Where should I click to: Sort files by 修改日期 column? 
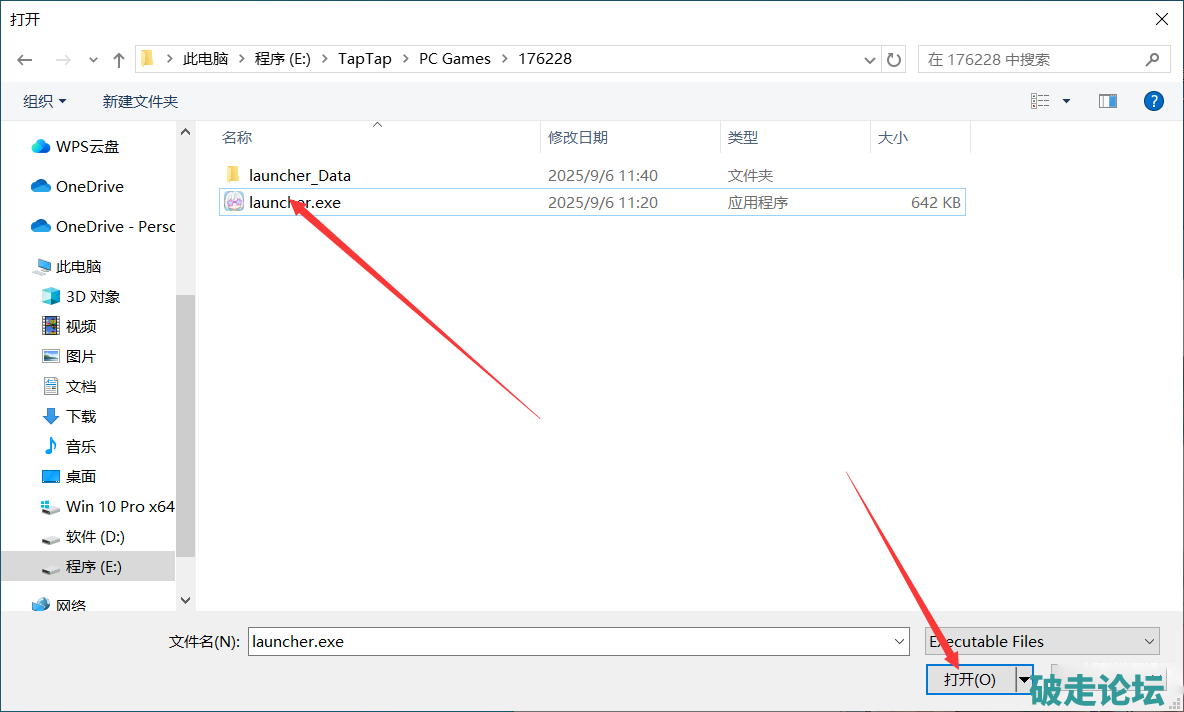pos(578,137)
